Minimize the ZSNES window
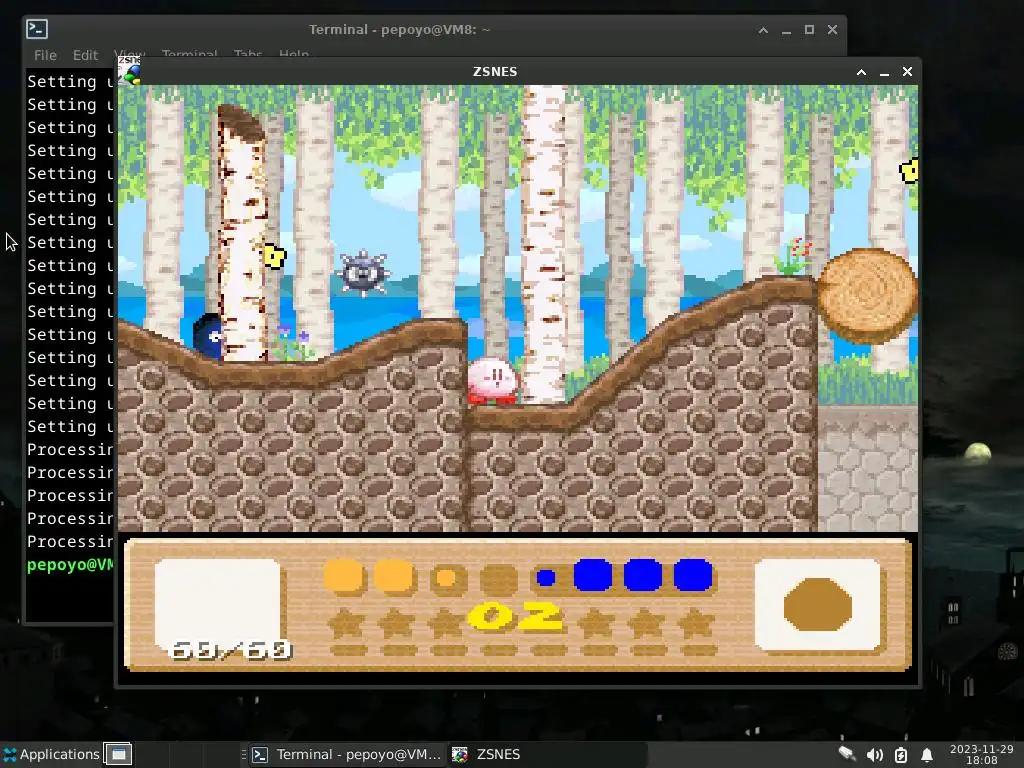This screenshot has height=768, width=1024. pos(884,72)
